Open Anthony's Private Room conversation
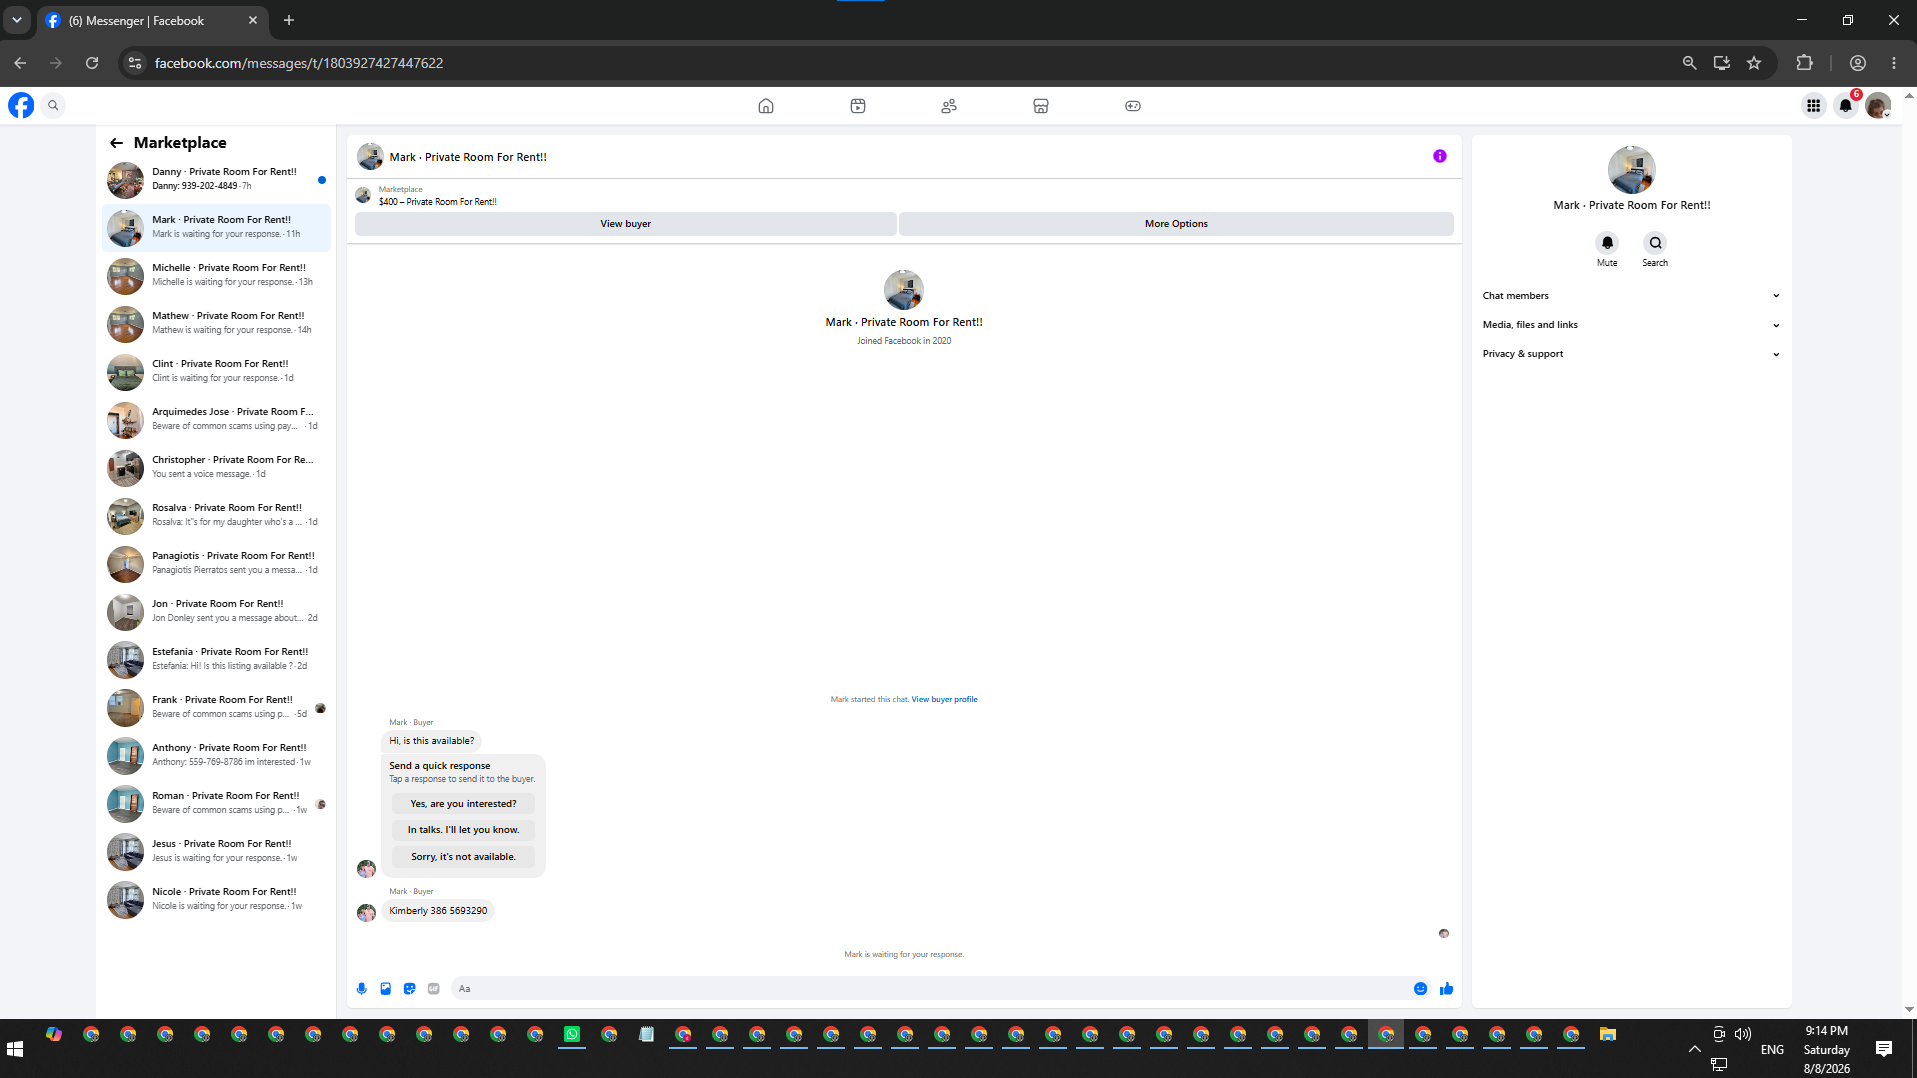This screenshot has width=1917, height=1078. point(216,756)
